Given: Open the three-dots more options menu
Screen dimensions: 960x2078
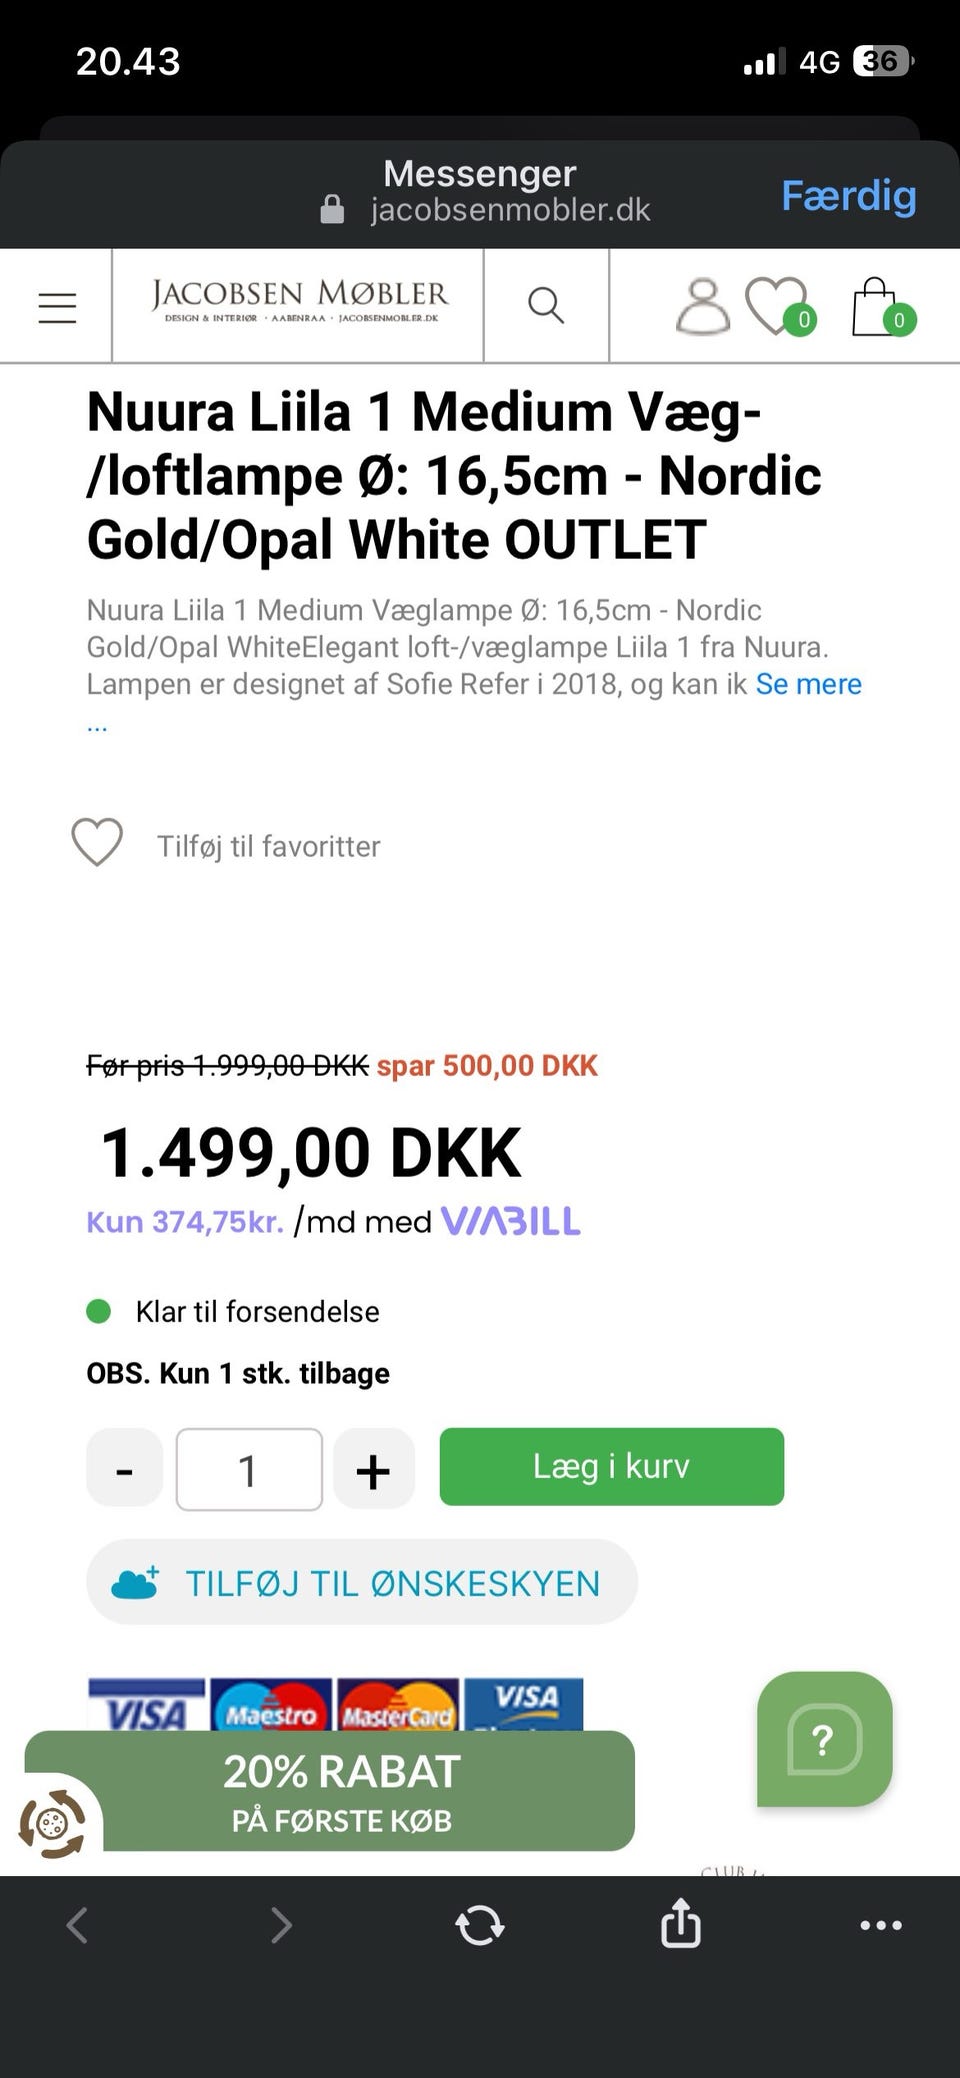Looking at the screenshot, I should coord(881,1924).
